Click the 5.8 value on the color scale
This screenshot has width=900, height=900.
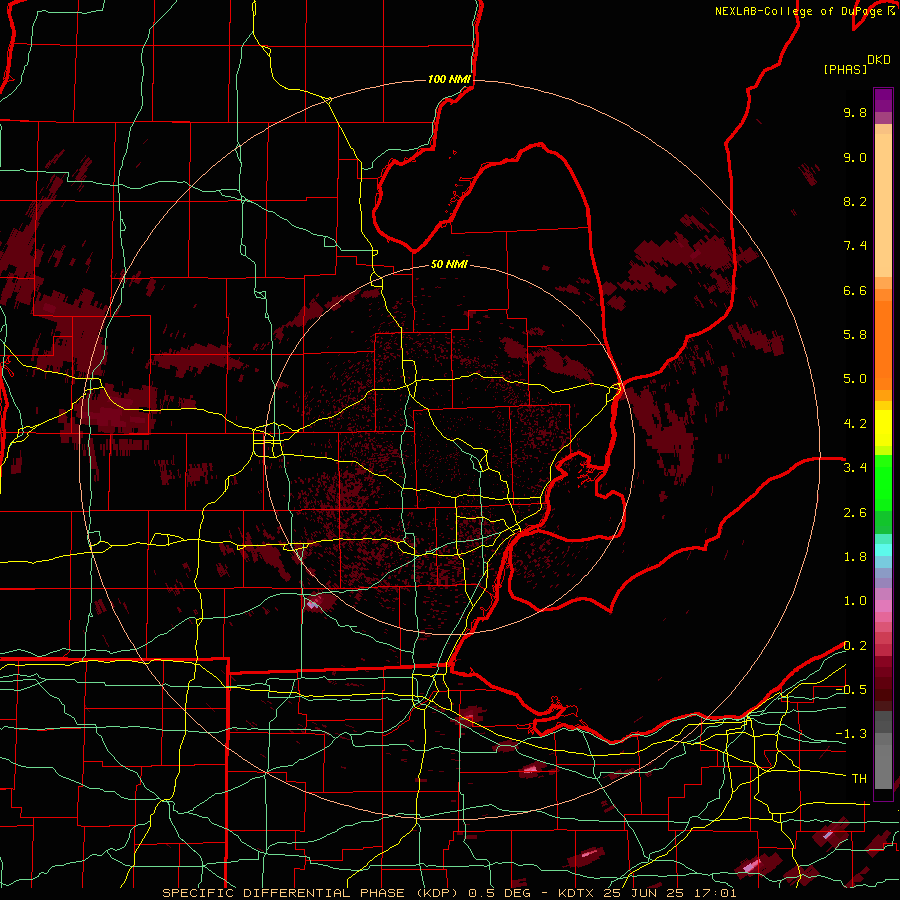pyautogui.click(x=855, y=335)
